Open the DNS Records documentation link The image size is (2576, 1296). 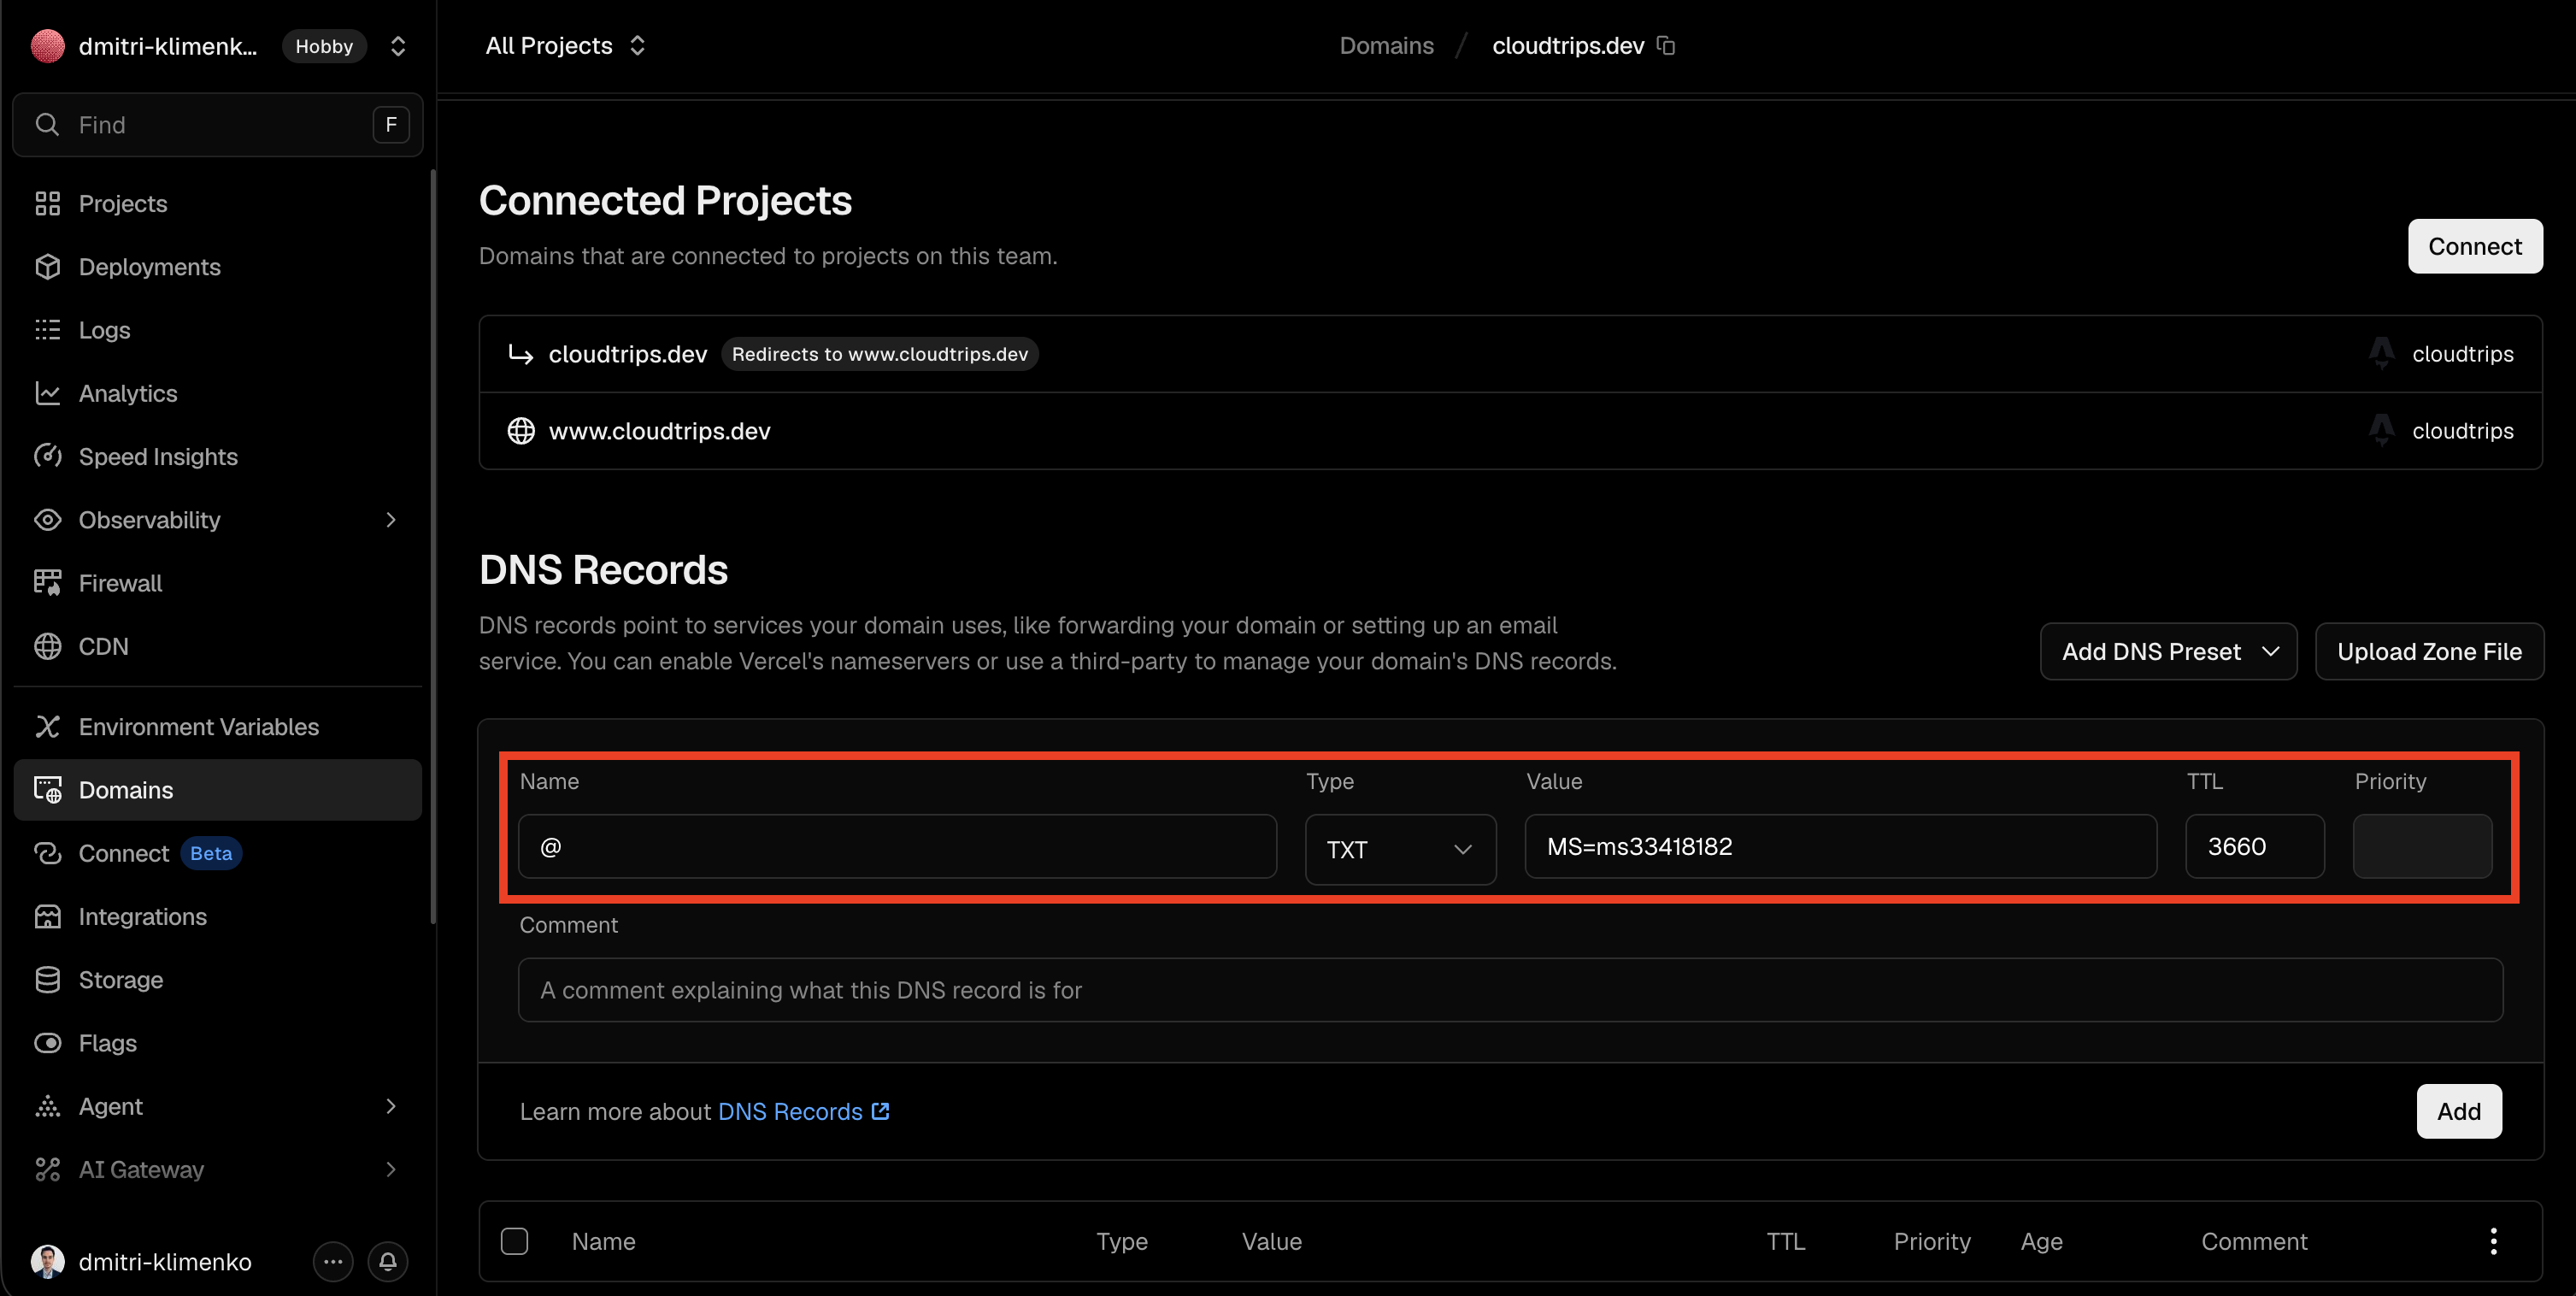(x=803, y=1112)
